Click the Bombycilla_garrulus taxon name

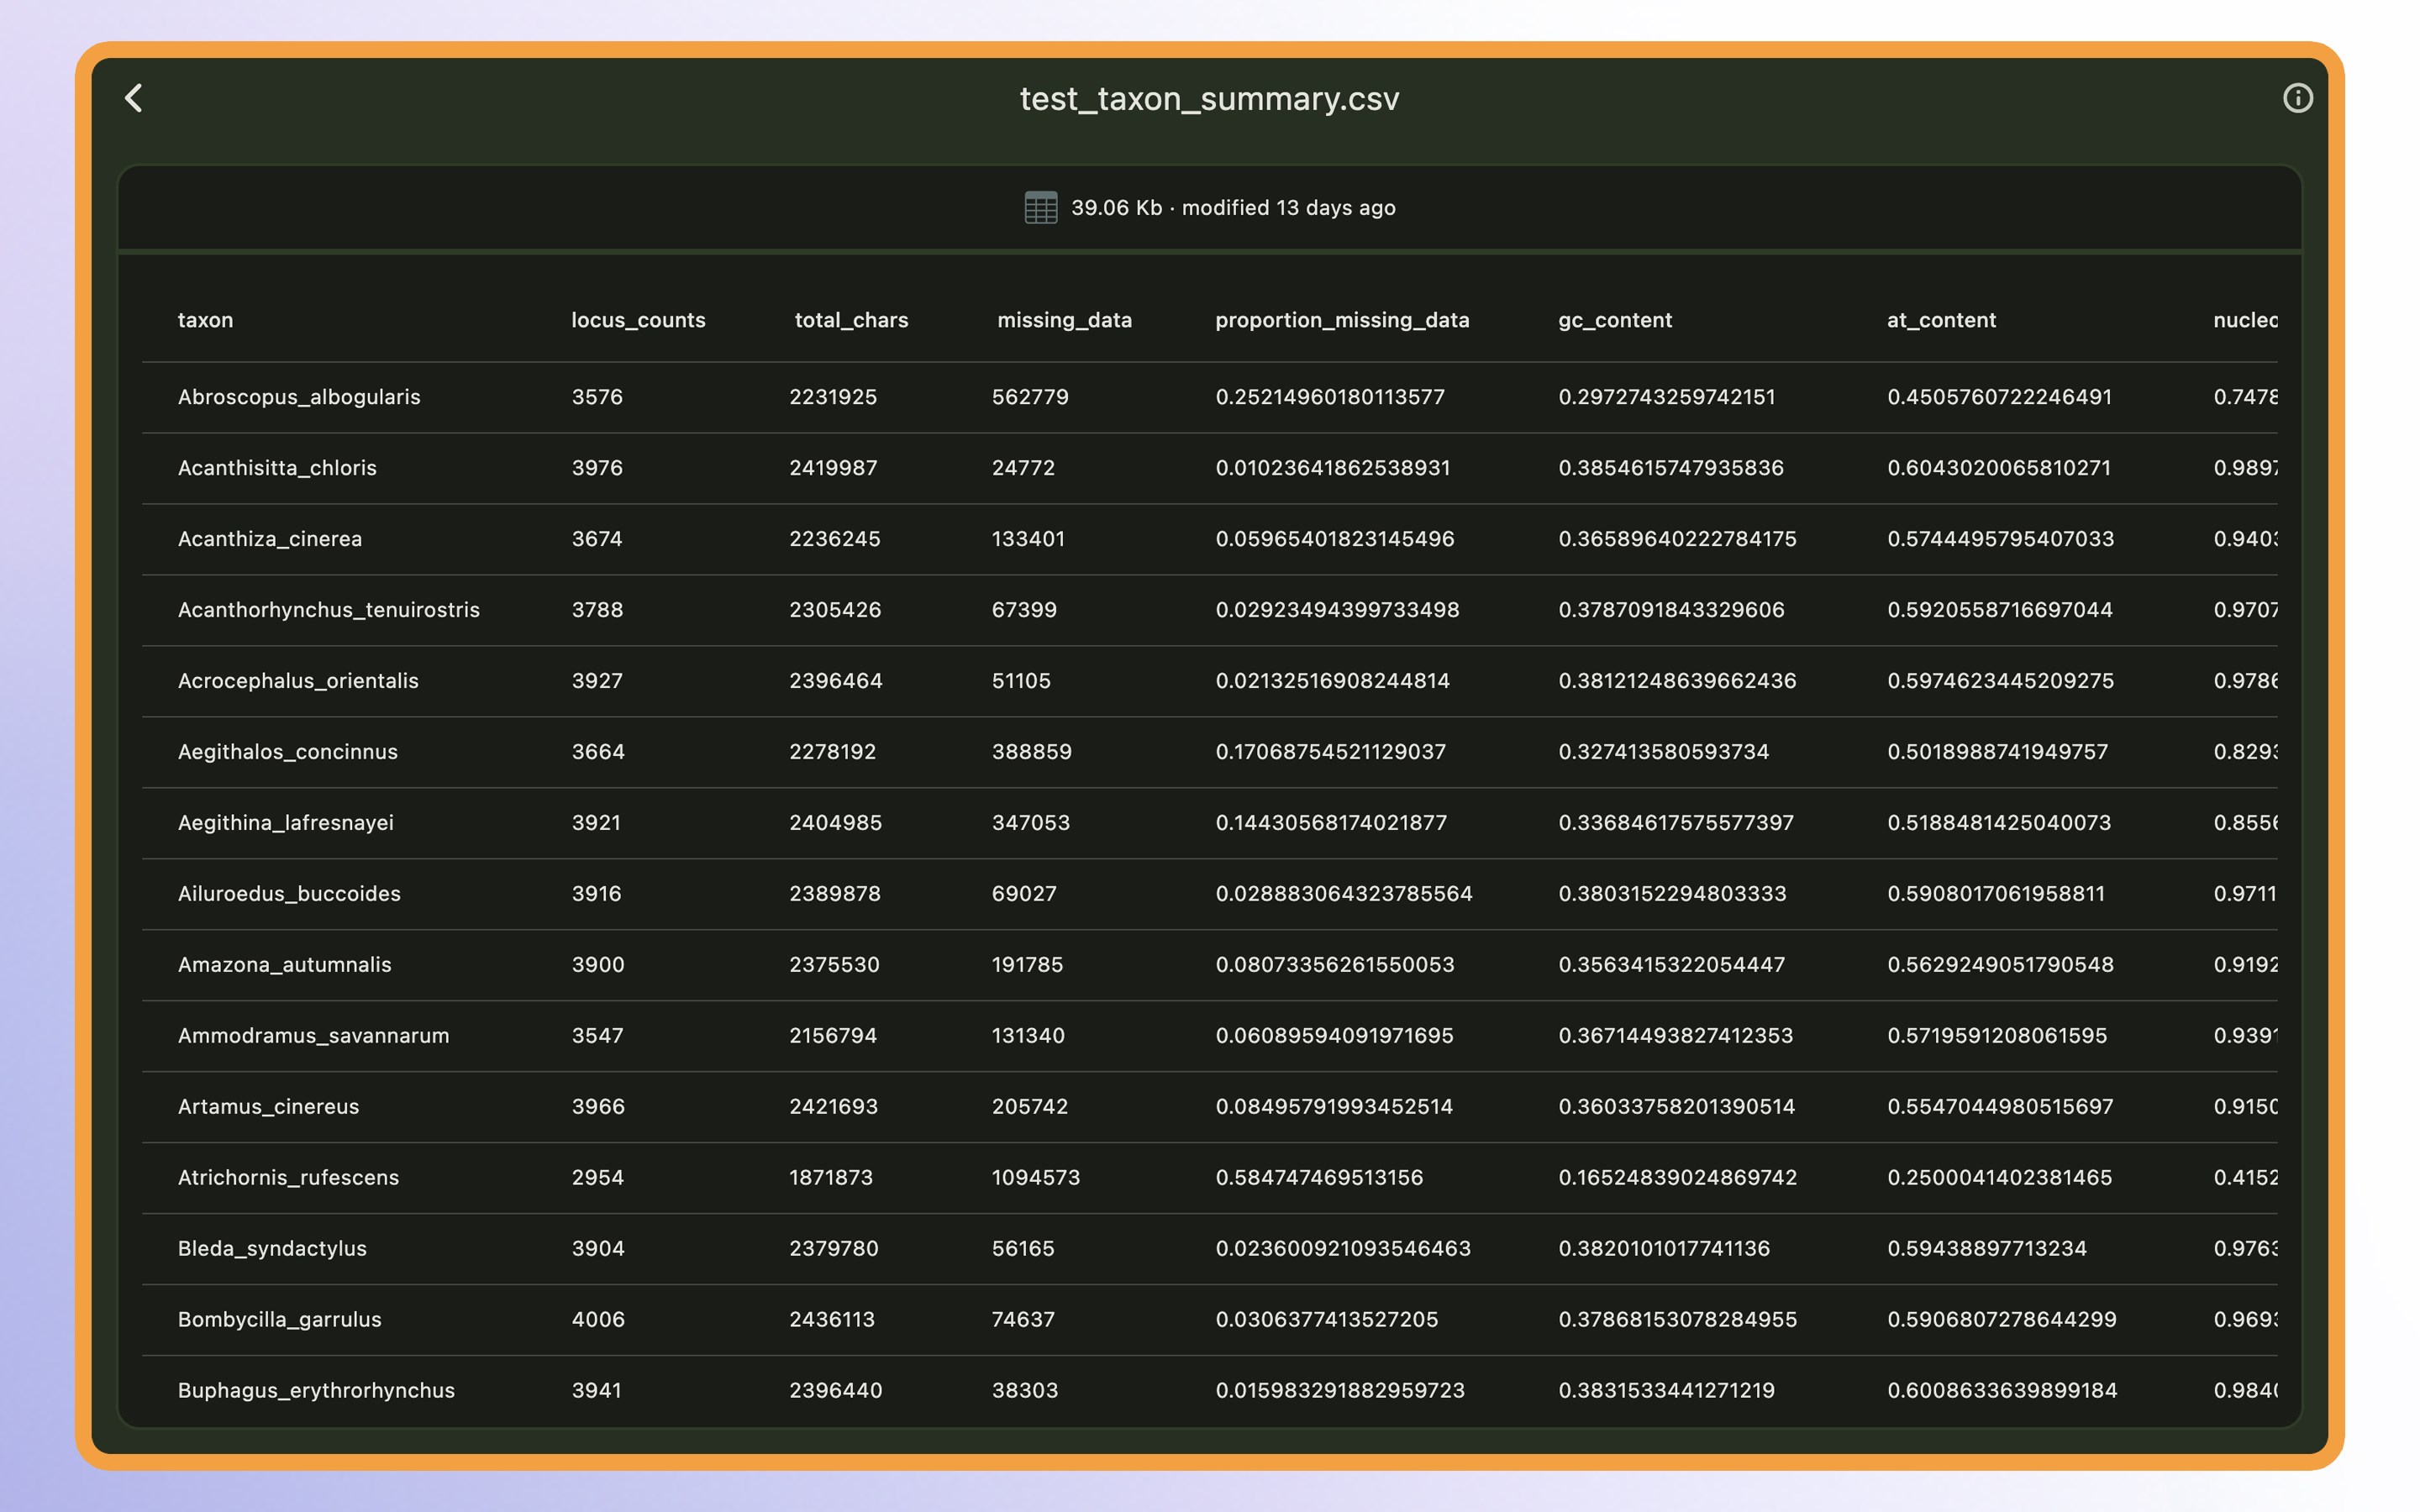tap(280, 1319)
